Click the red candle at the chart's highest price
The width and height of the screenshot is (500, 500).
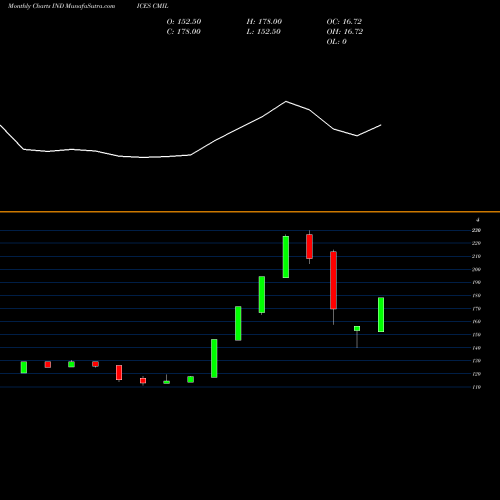pos(309,246)
